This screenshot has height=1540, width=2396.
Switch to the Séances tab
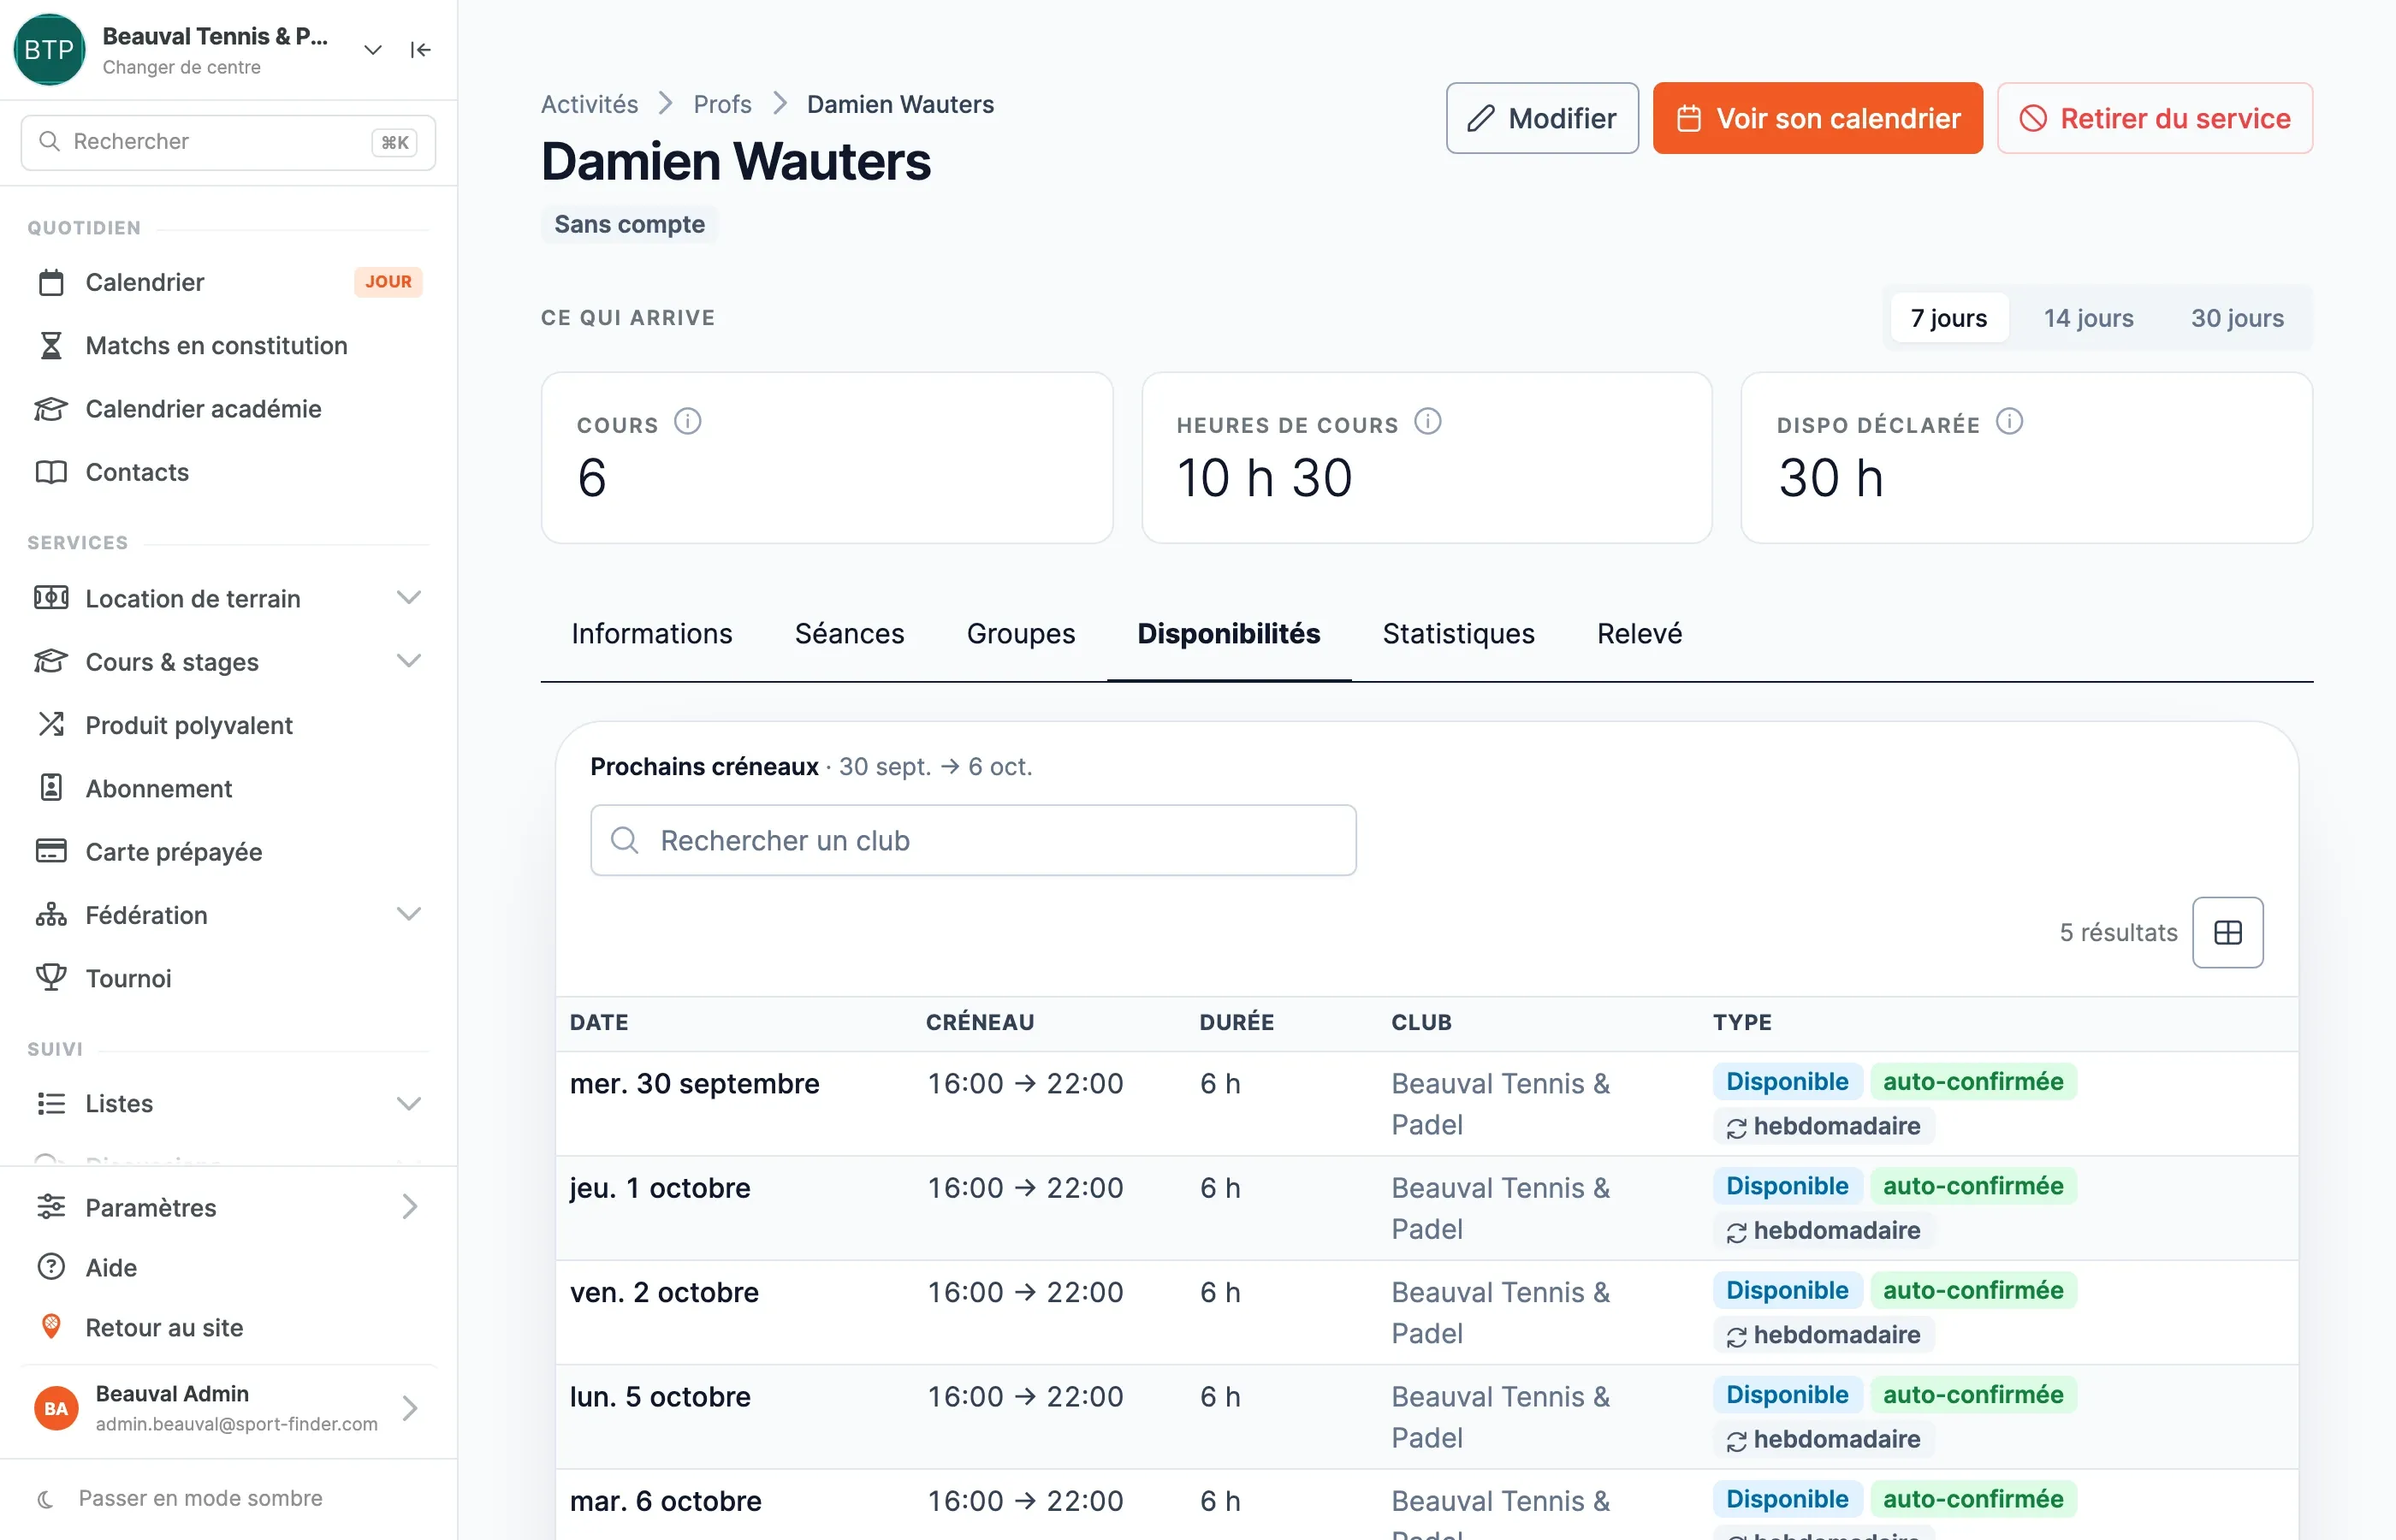[849, 634]
